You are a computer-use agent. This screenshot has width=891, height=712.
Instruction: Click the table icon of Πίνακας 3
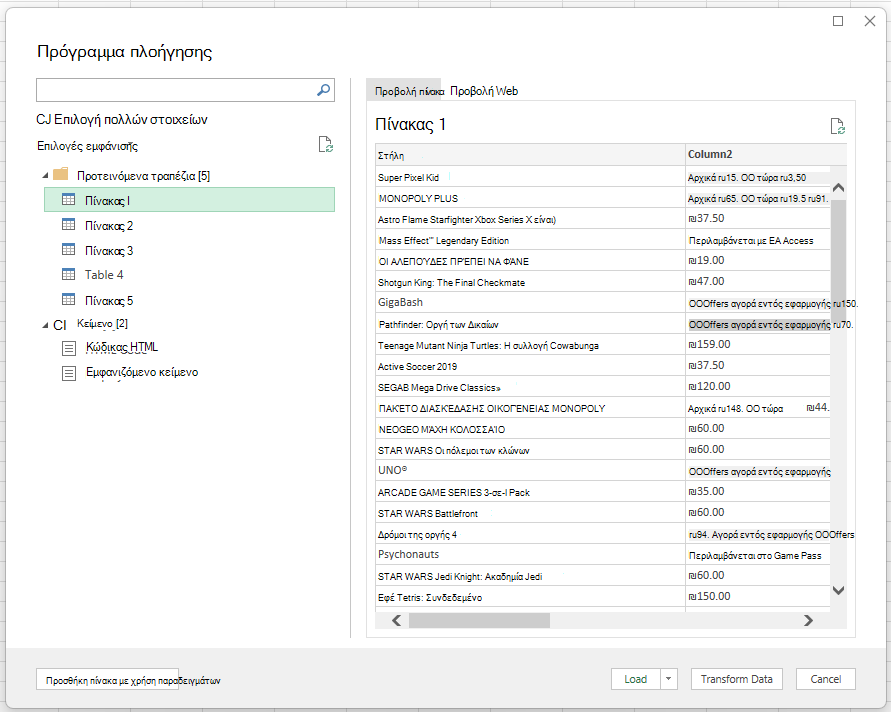coord(68,249)
